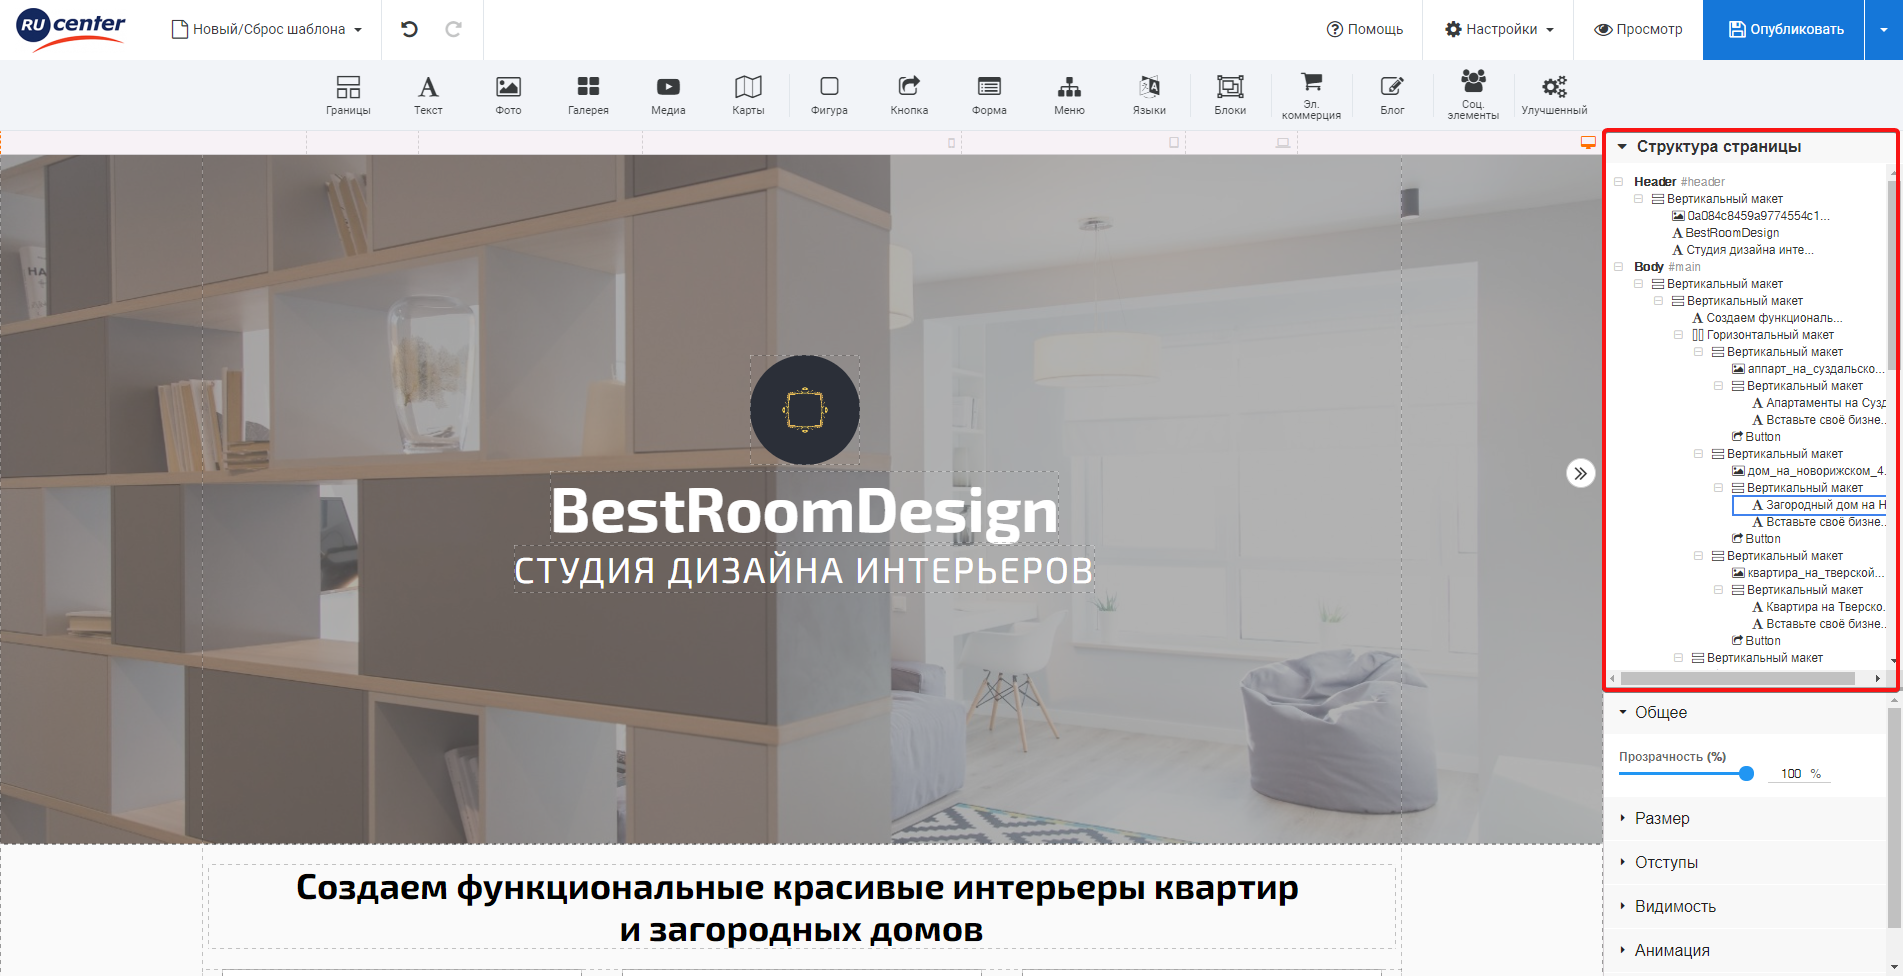This screenshot has height=976, width=1903.
Task: Add a Кнопка button element
Action: [909, 96]
